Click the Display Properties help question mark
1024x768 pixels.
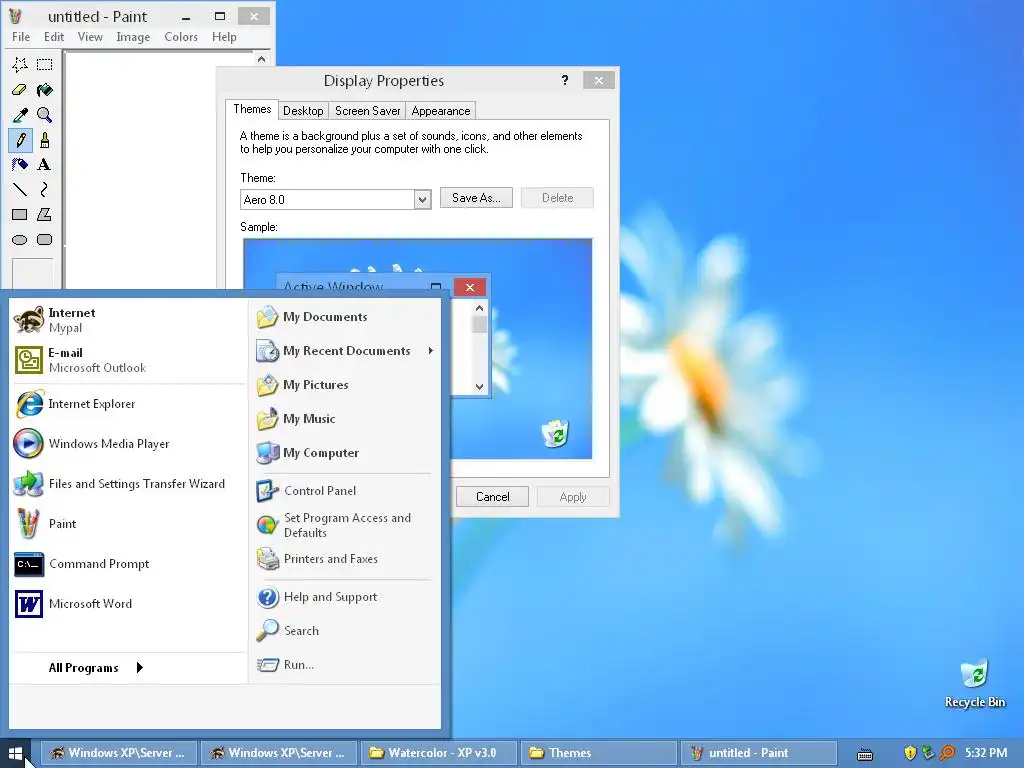click(565, 80)
